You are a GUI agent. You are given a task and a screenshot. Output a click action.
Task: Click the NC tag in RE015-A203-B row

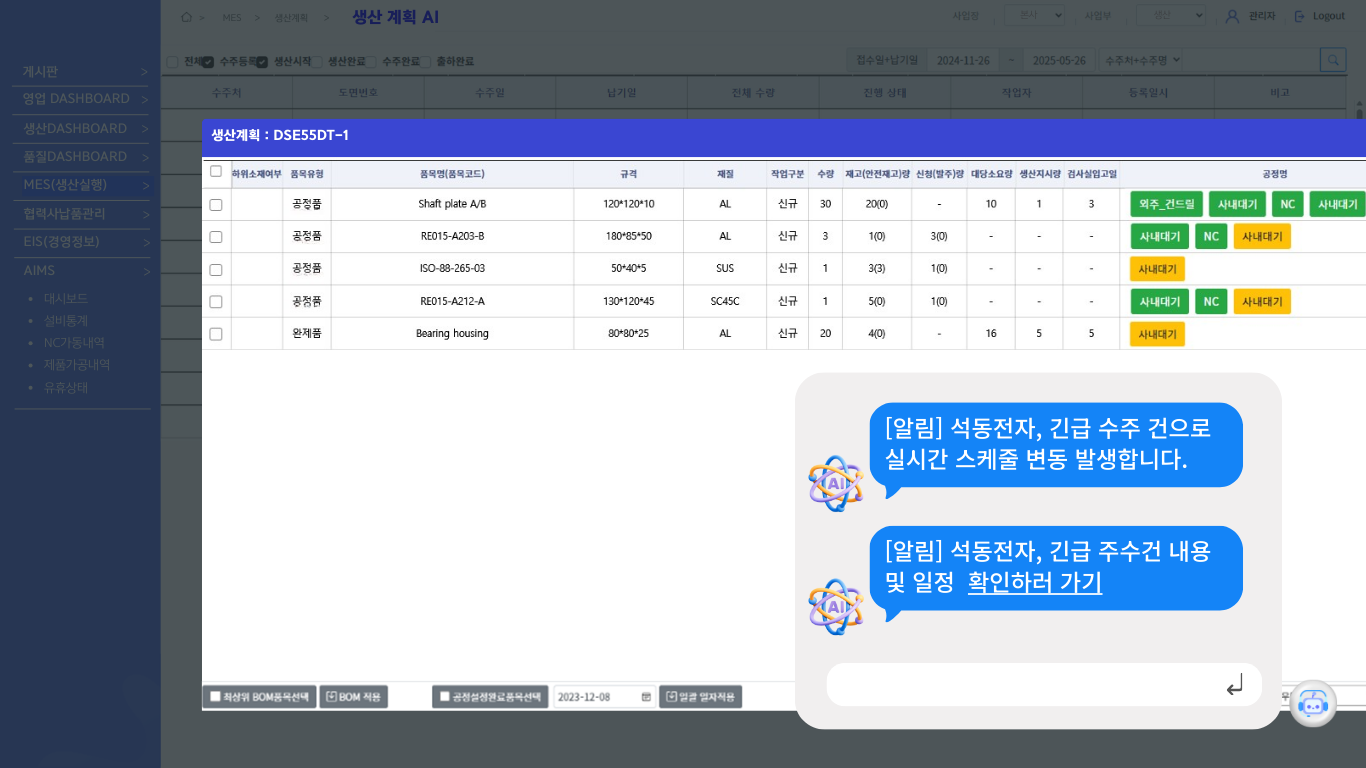click(x=1211, y=236)
